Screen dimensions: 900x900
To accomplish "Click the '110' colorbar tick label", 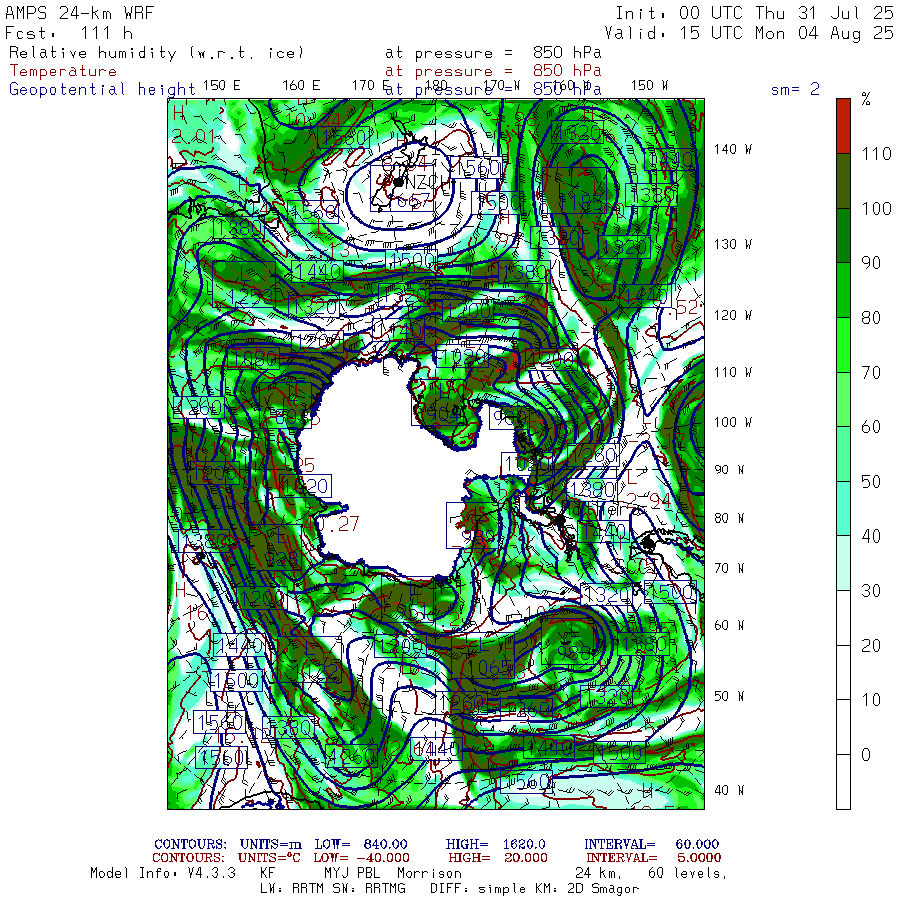I will (x=876, y=153).
